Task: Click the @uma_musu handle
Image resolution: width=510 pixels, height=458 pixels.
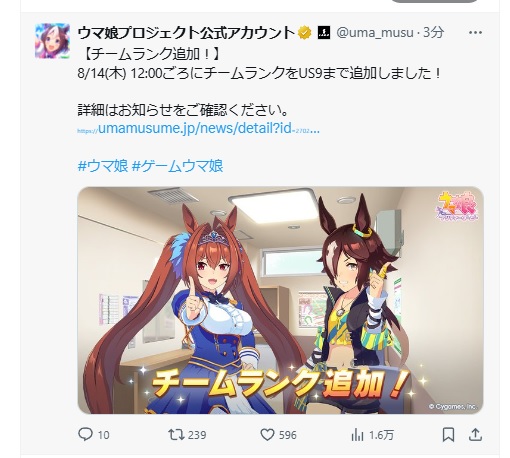Action: click(x=375, y=33)
